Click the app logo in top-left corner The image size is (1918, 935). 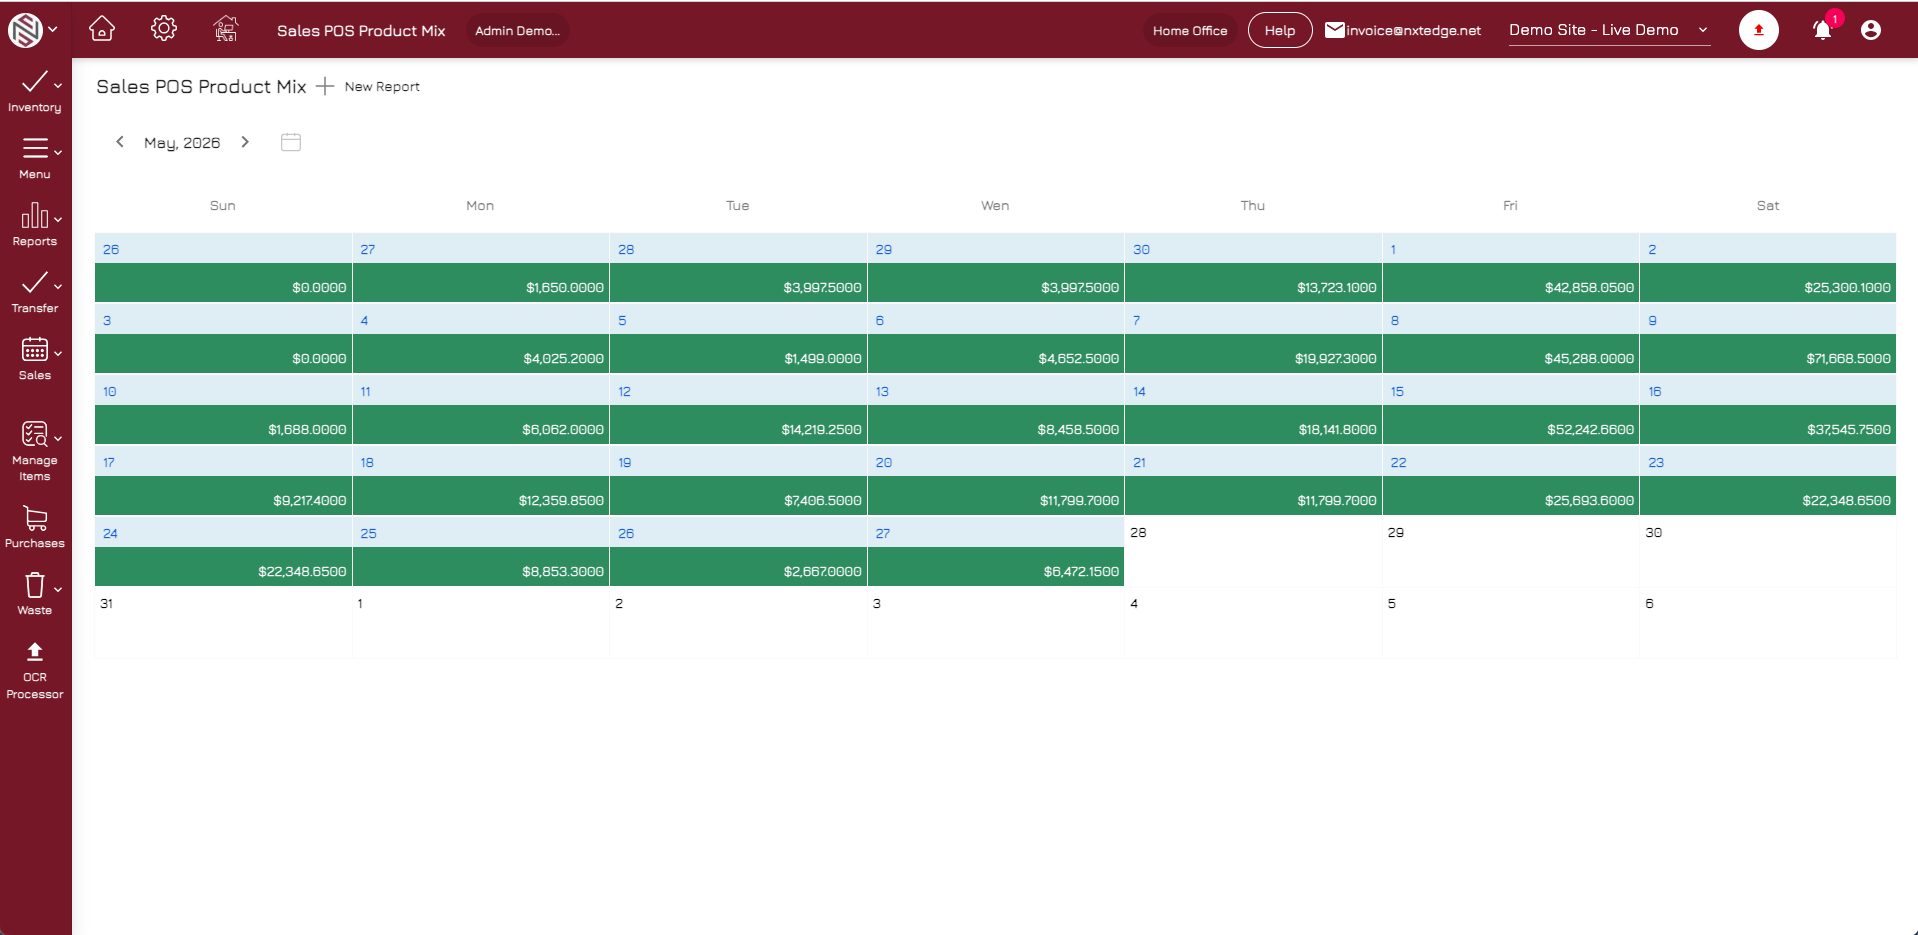pyautogui.click(x=25, y=30)
